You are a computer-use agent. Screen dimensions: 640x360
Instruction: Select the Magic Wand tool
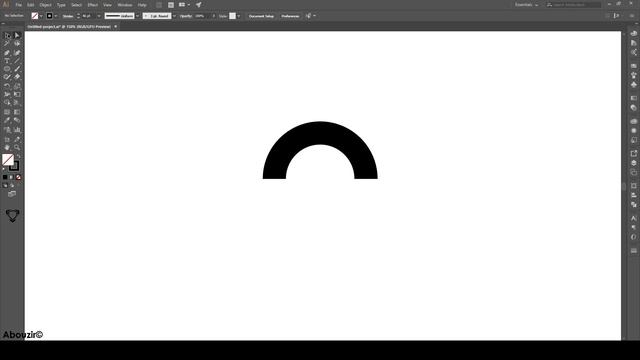point(7,43)
